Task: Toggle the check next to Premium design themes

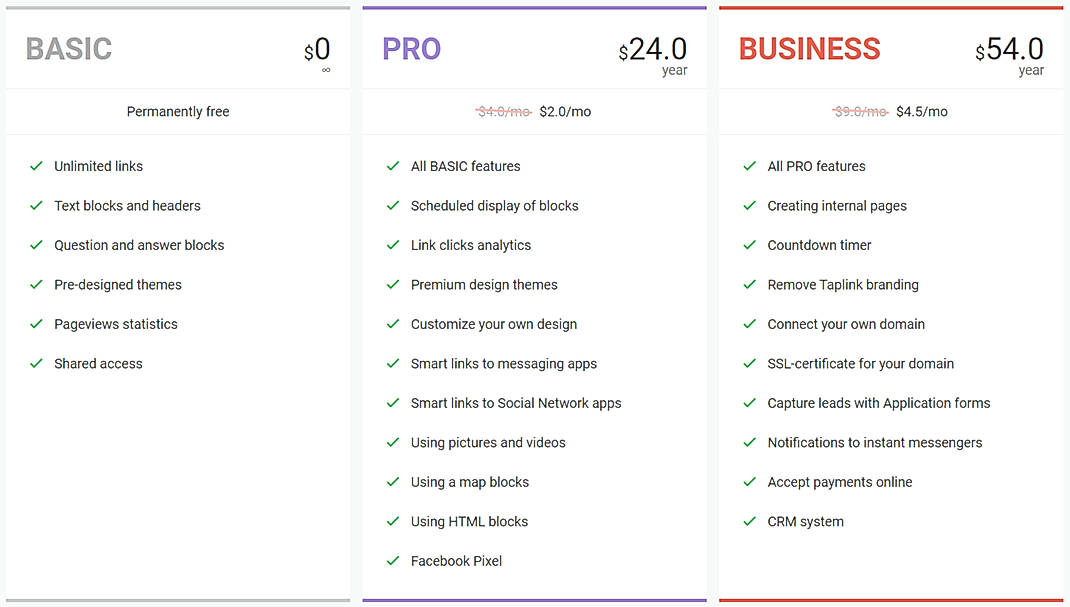Action: click(x=393, y=284)
